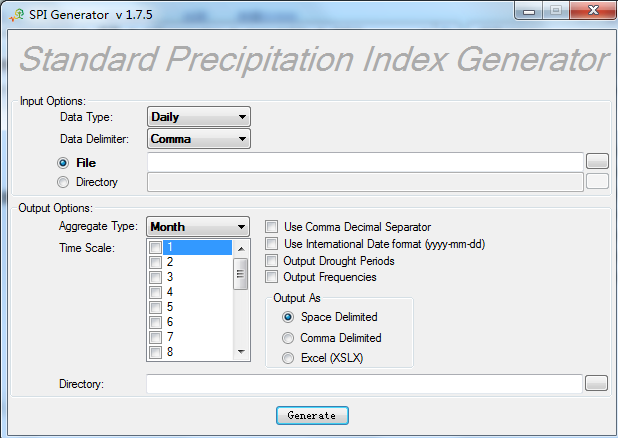Select the Directory input radio button
Screen dimensions: 618x438
64,182
